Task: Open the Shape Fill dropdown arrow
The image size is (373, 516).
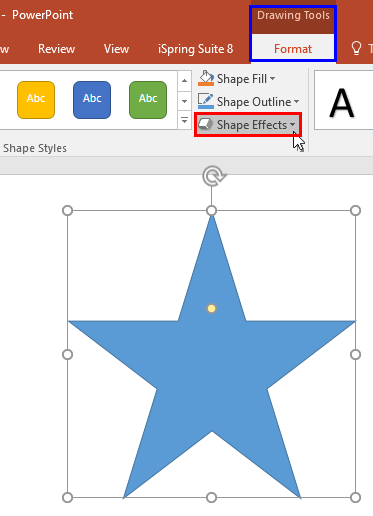Action: tap(273, 79)
